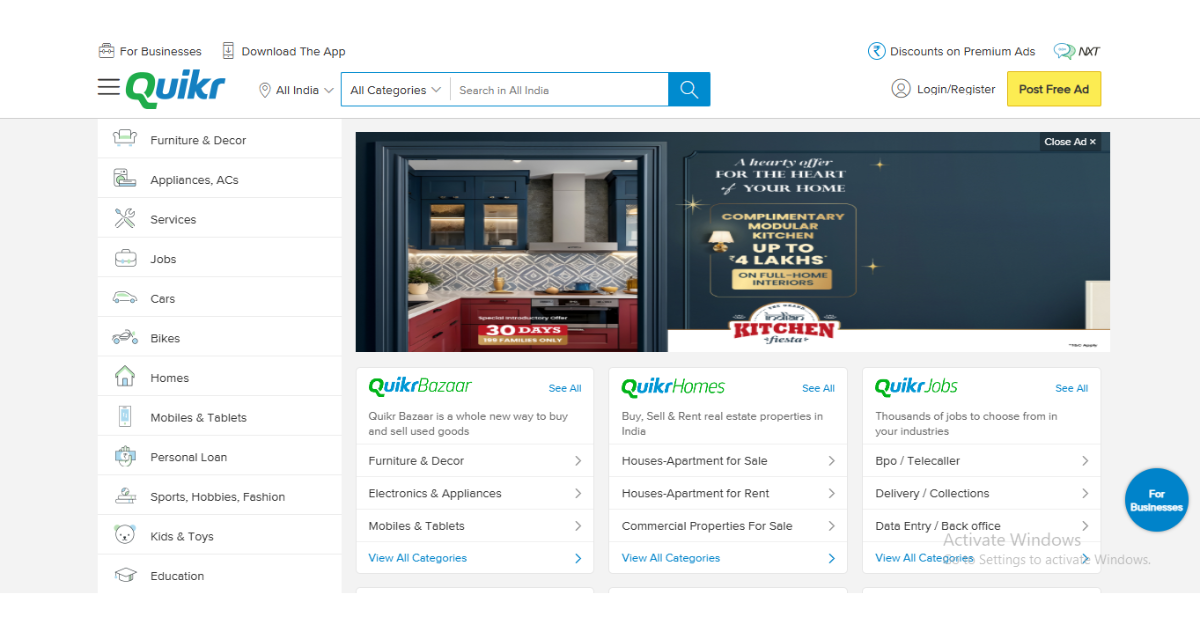Viewport: 1200px width, 628px height.
Task: Expand Houses-Apartment for Sale row
Action: pyautogui.click(x=728, y=461)
